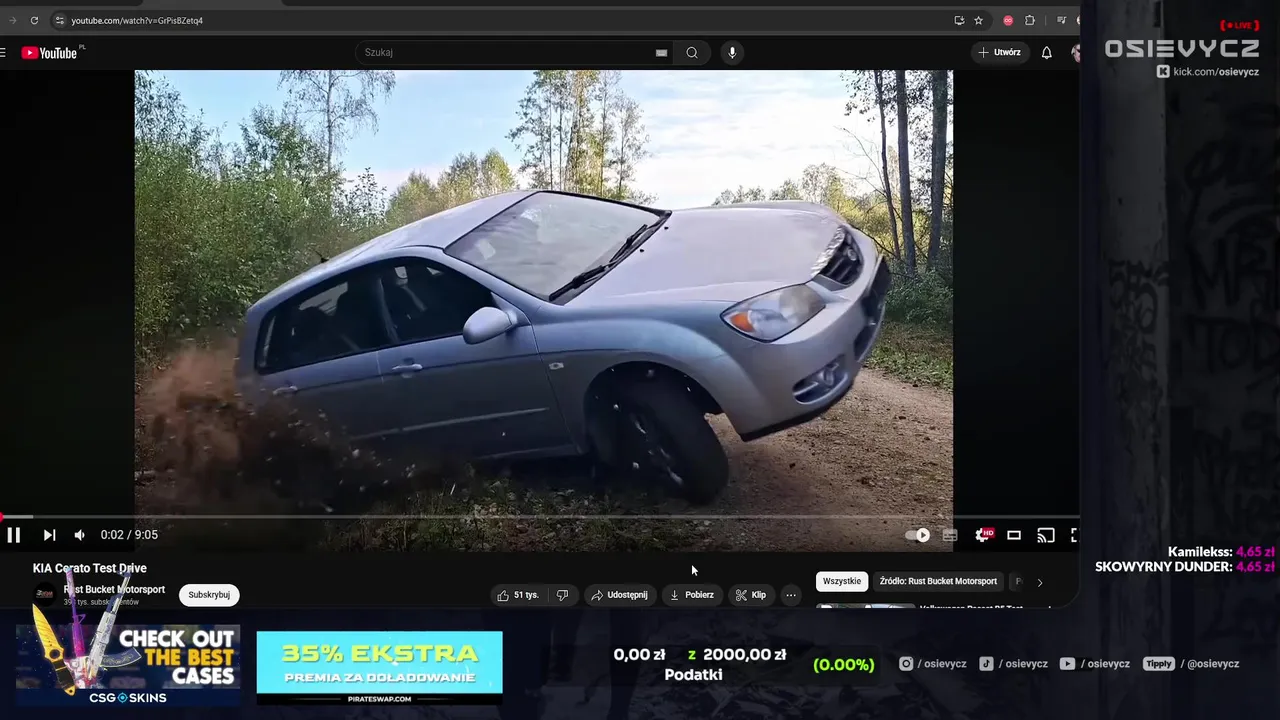Click the Tipply @osievycz handle

coord(1191,664)
